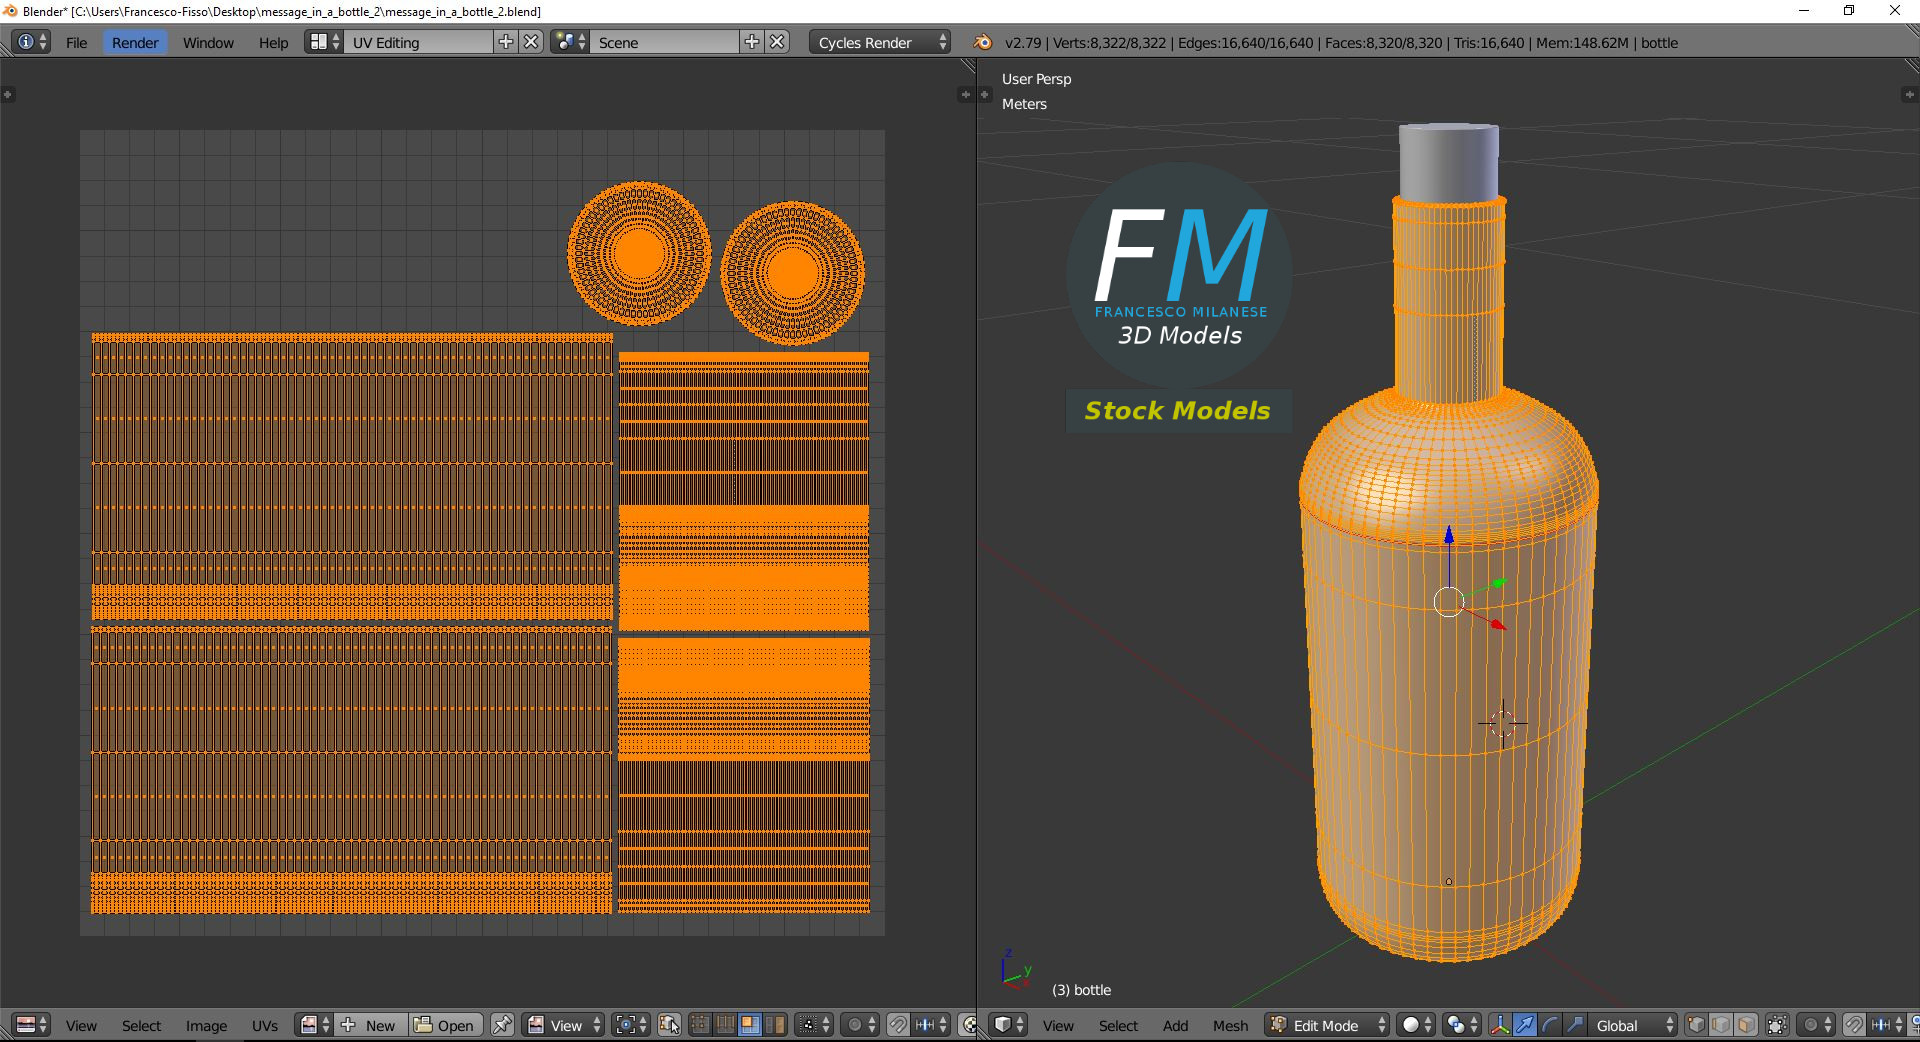Viewport: 1920px width, 1042px height.
Task: Open the screen layout browser icon
Action: click(324, 42)
